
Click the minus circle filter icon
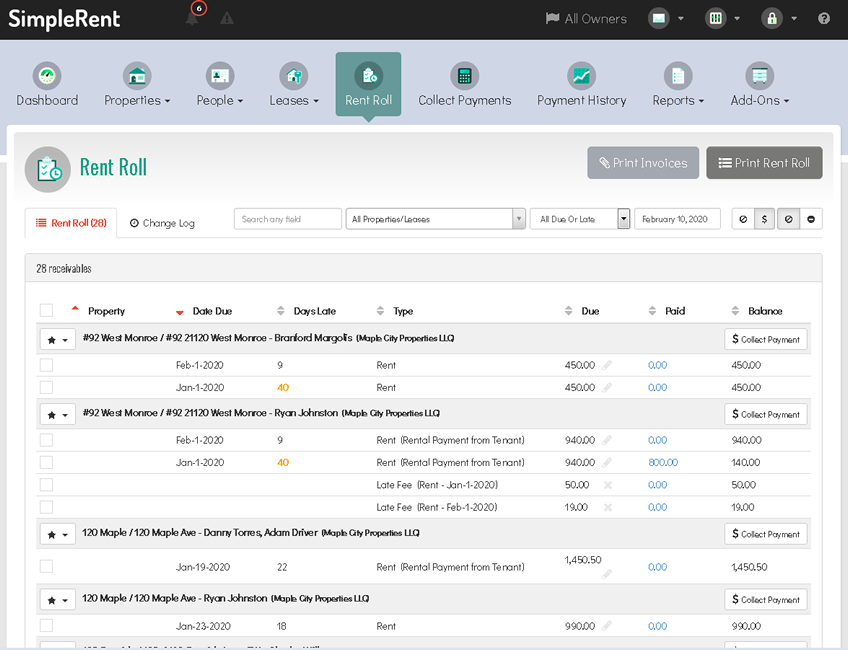tap(811, 219)
